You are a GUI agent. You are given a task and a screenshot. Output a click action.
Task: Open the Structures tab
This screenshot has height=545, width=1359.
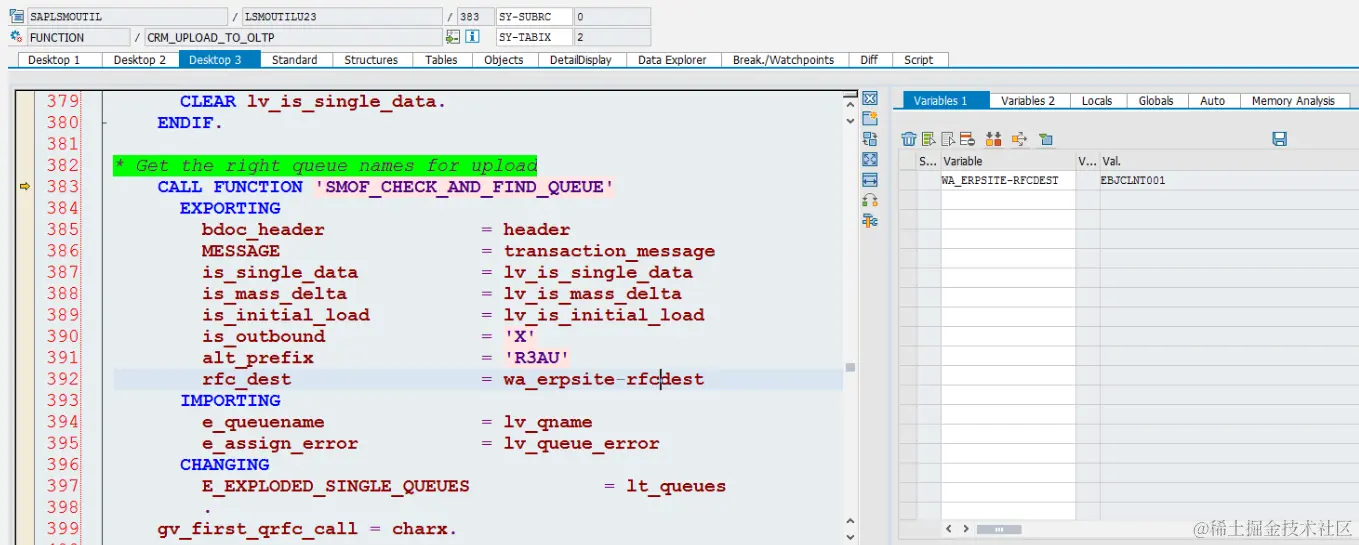[371, 60]
